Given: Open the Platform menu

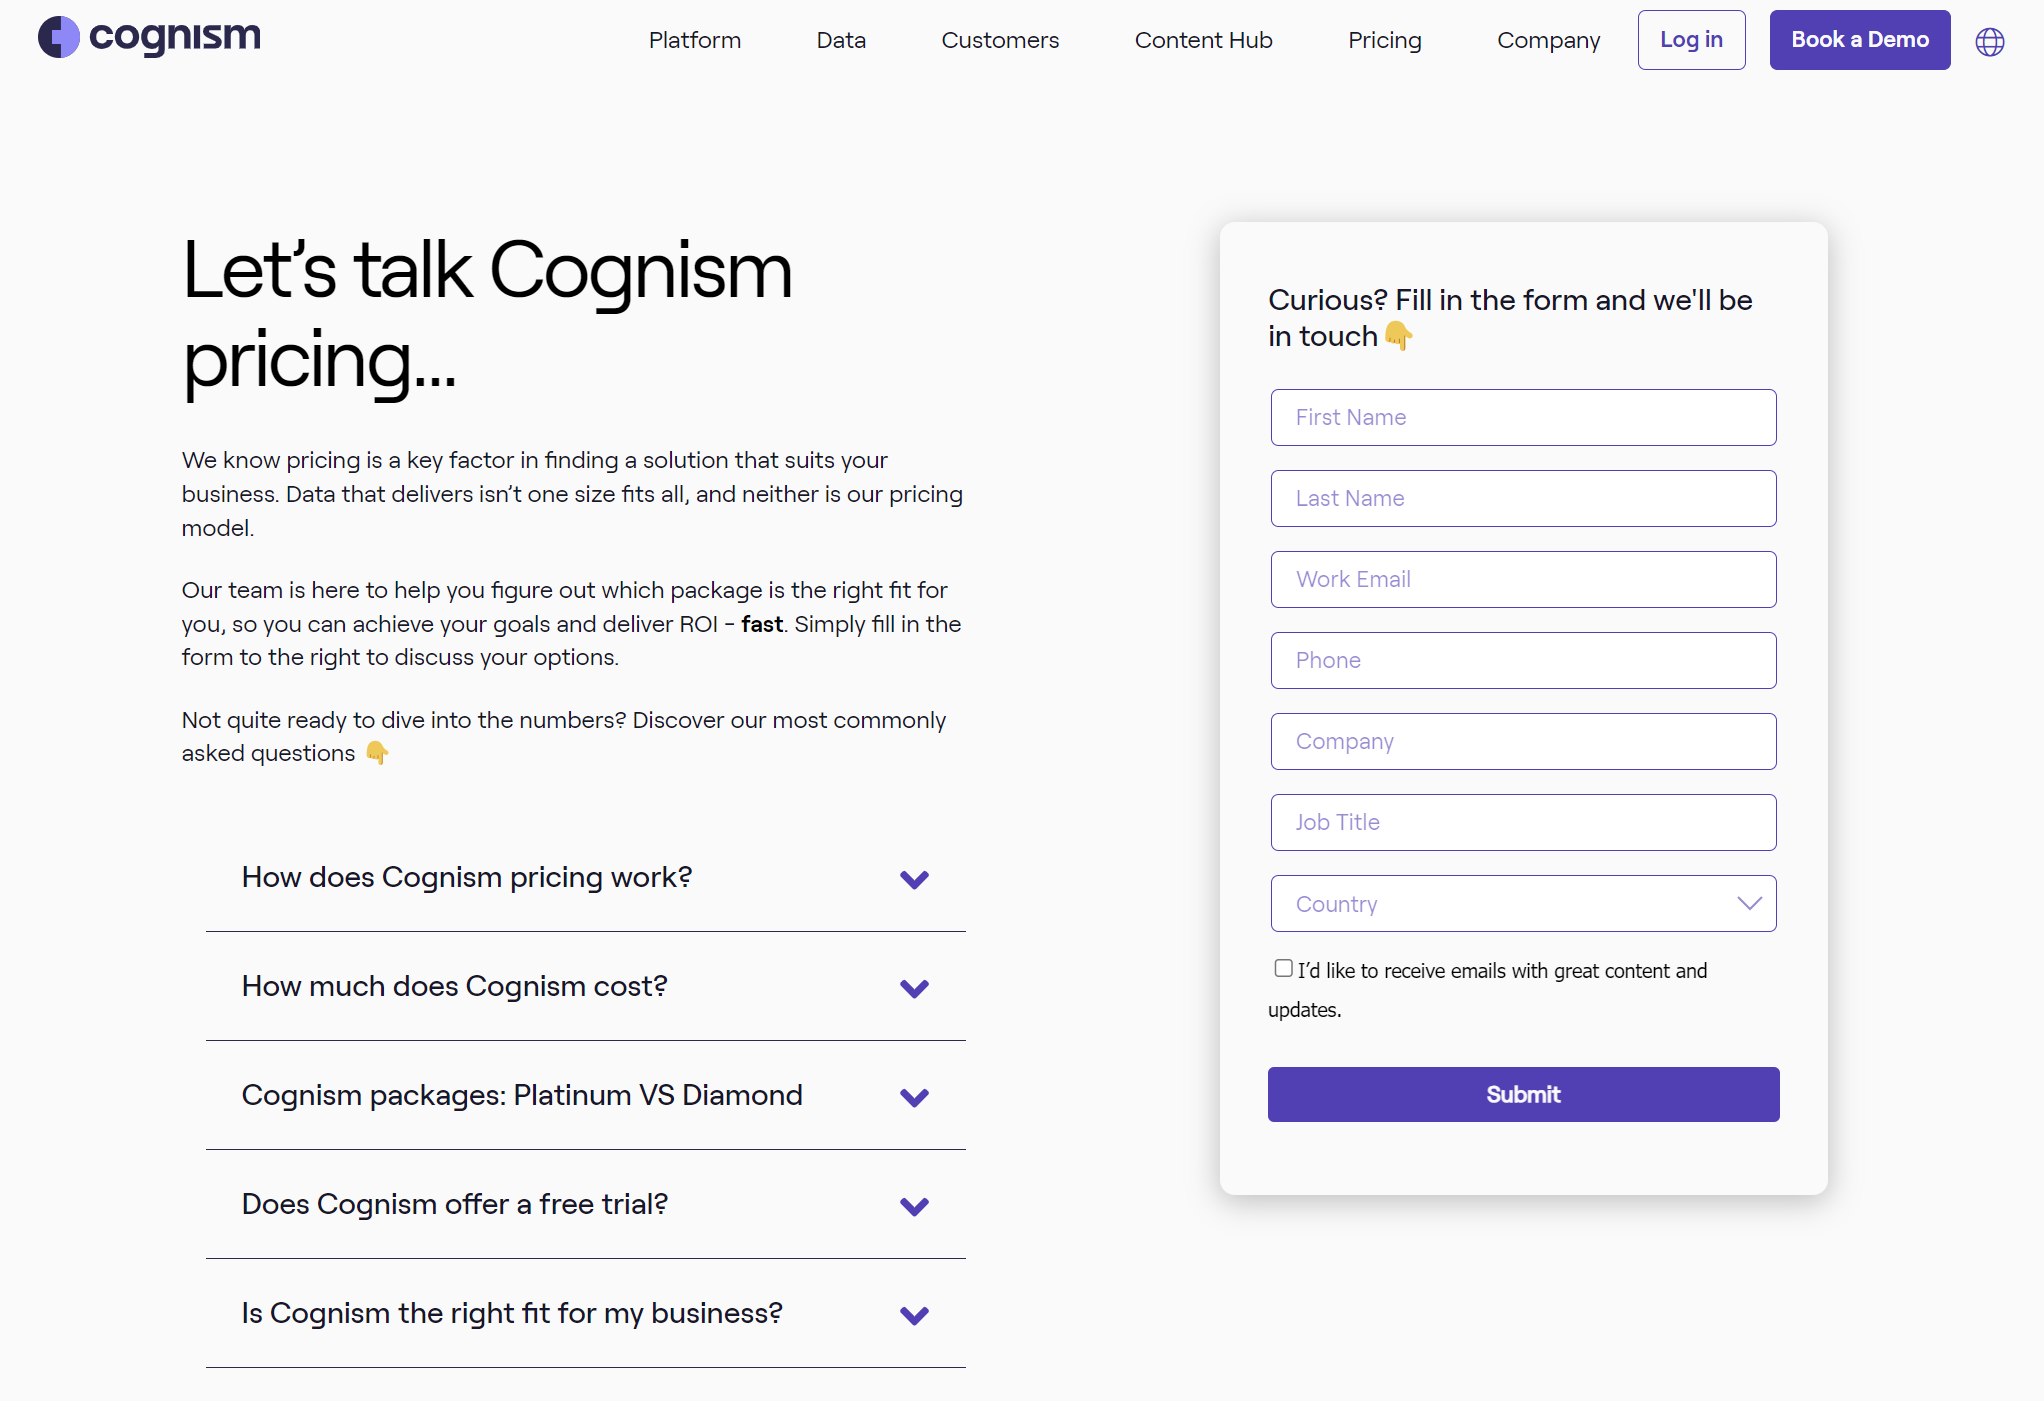Looking at the screenshot, I should pyautogui.click(x=695, y=40).
